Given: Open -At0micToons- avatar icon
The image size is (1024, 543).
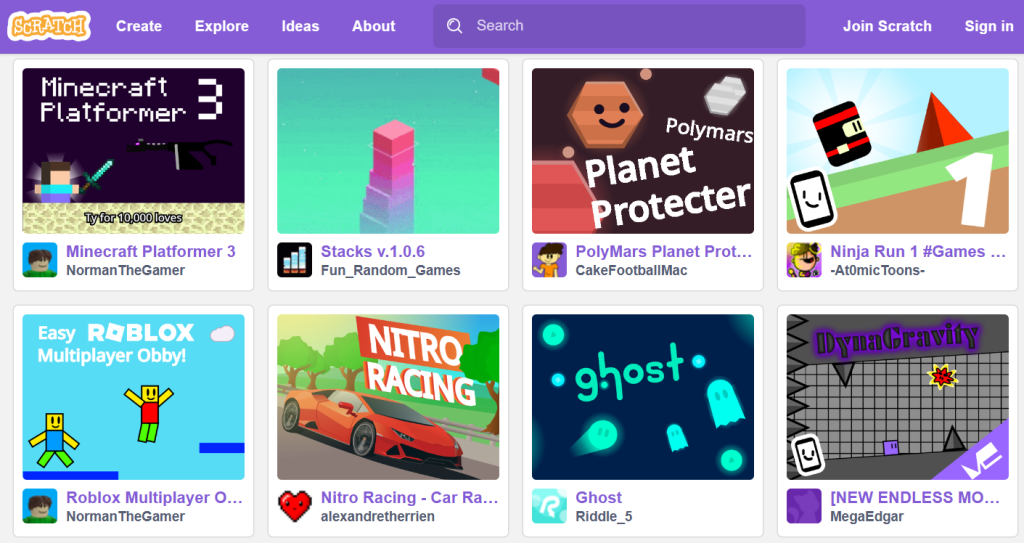Looking at the screenshot, I should click(804, 260).
